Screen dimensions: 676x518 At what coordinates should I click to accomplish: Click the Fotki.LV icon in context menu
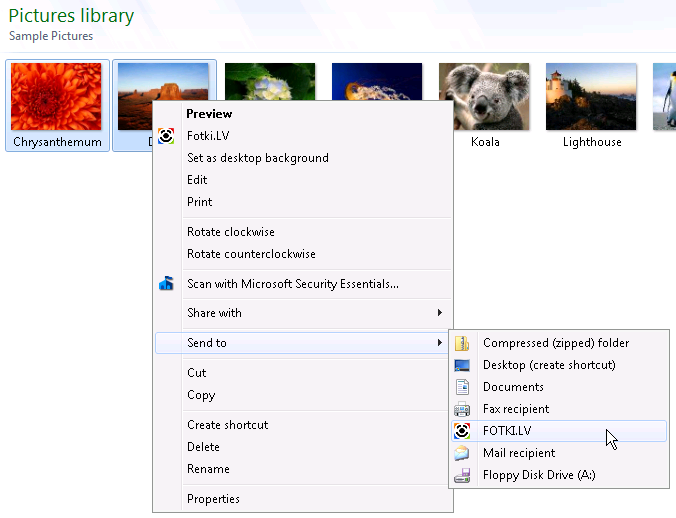click(166, 136)
